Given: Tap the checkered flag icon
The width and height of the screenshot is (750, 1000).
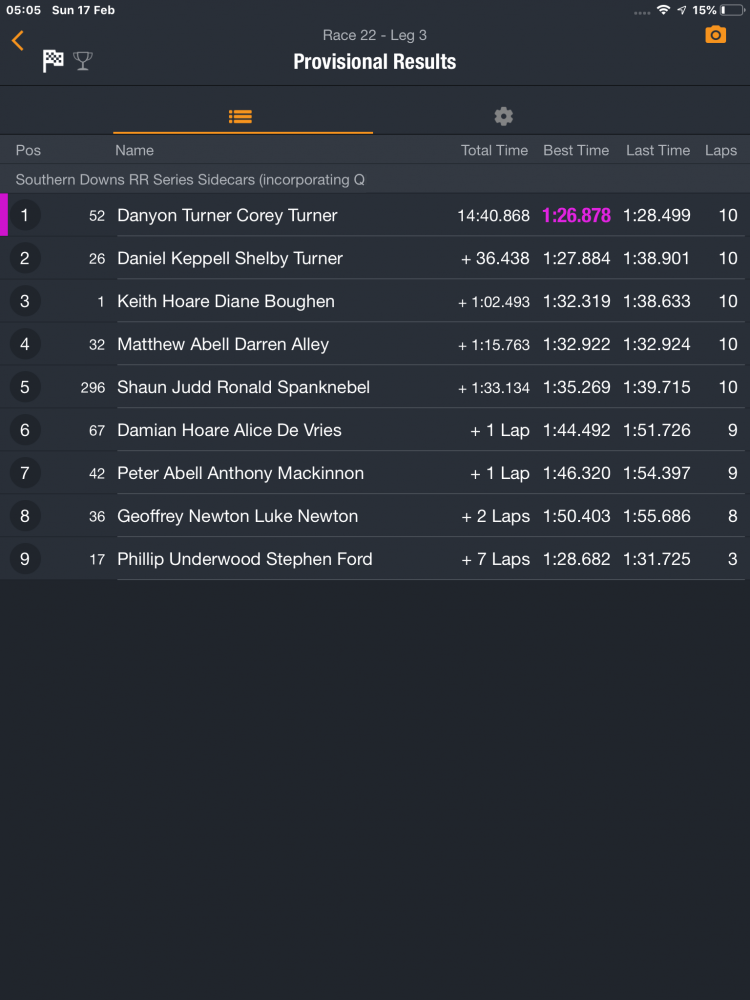Looking at the screenshot, I should pyautogui.click(x=53, y=61).
